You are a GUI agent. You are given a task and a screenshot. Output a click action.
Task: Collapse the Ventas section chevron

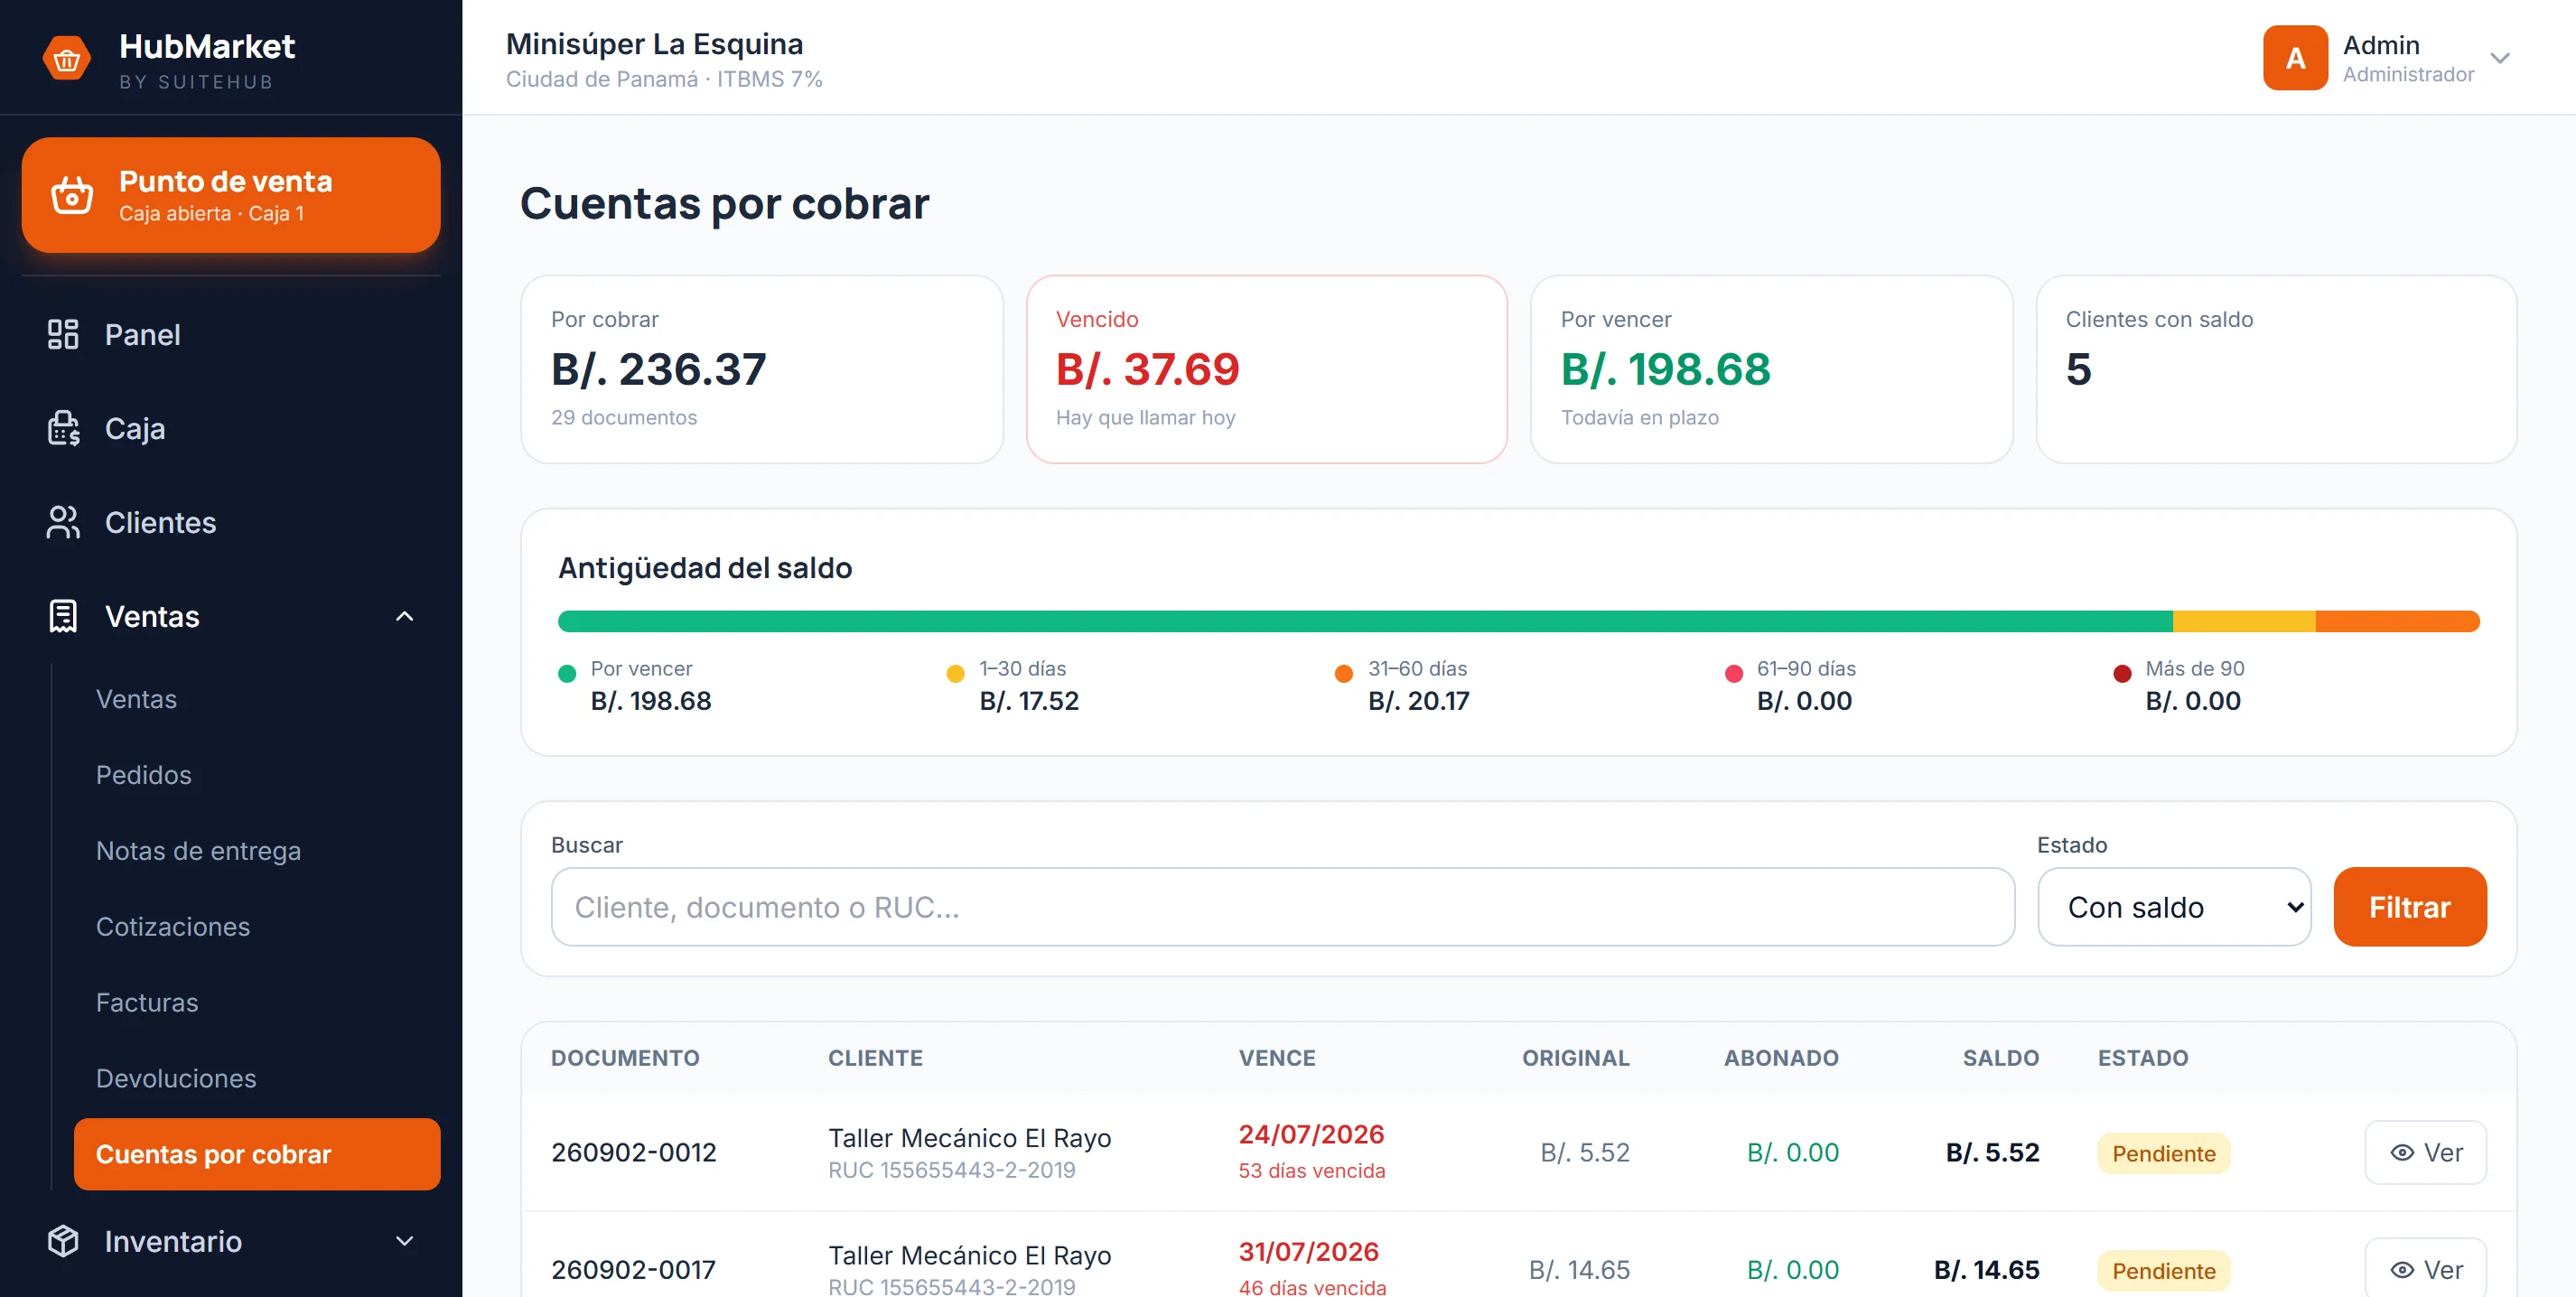(x=404, y=616)
